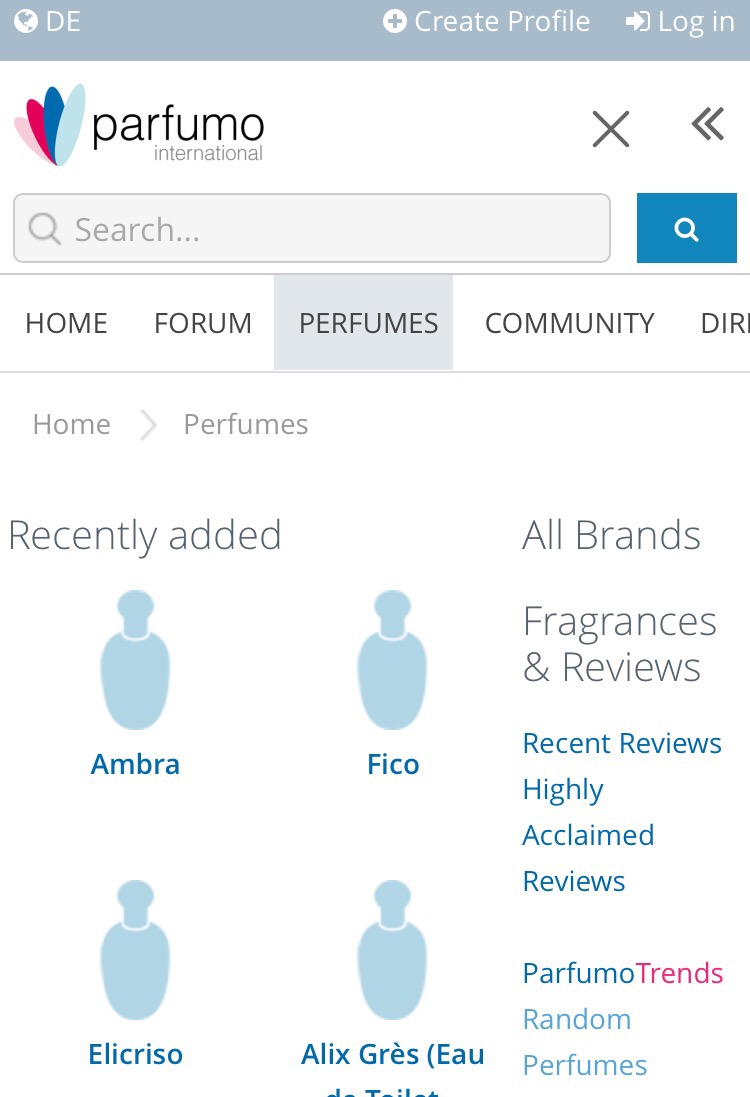Image resolution: width=750 pixels, height=1097 pixels.
Task: Go to All Brands heading link
Action: [611, 536]
